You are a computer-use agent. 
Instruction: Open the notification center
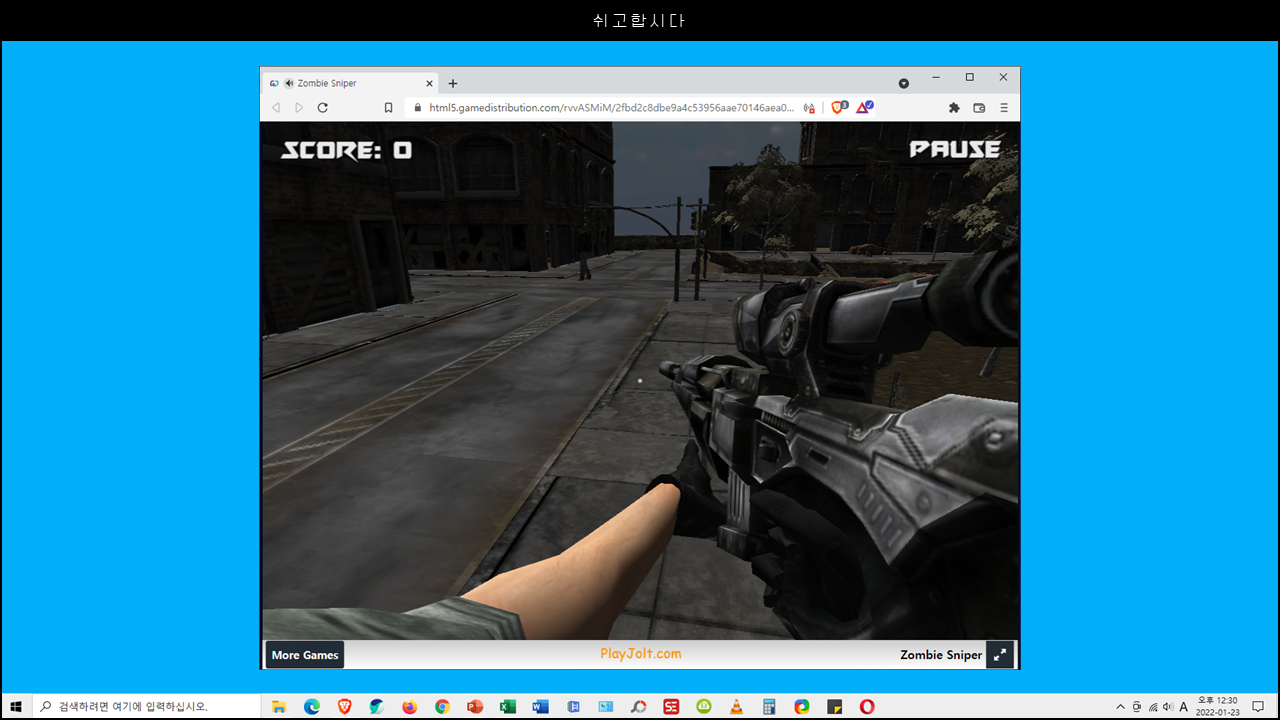click(x=1258, y=706)
